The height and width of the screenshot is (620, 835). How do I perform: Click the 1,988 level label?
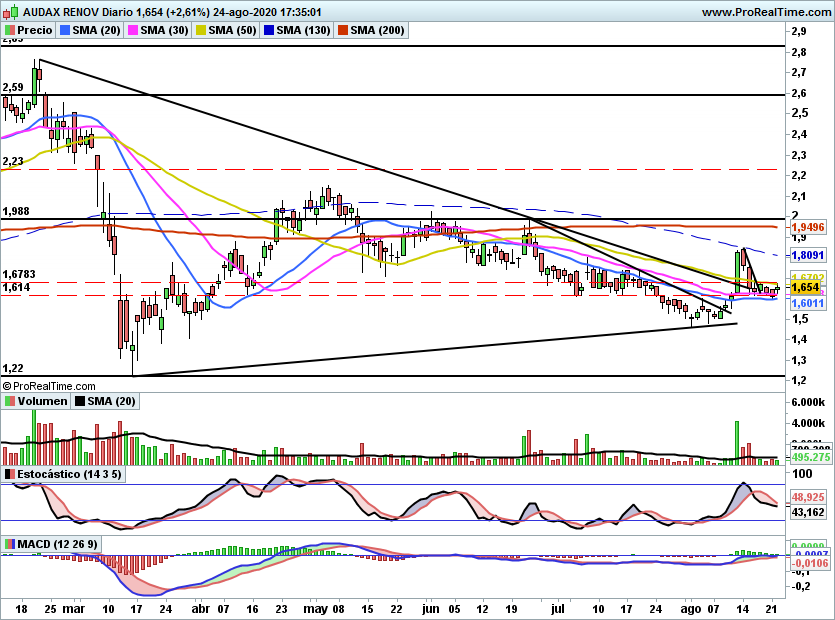pyautogui.click(x=16, y=211)
